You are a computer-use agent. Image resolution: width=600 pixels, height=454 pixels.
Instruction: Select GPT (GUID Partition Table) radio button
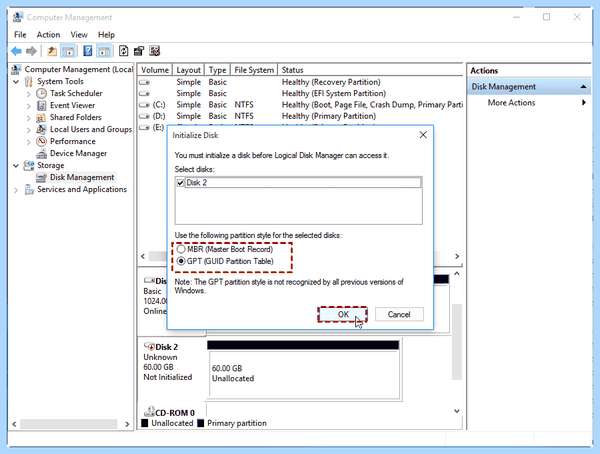[181, 261]
